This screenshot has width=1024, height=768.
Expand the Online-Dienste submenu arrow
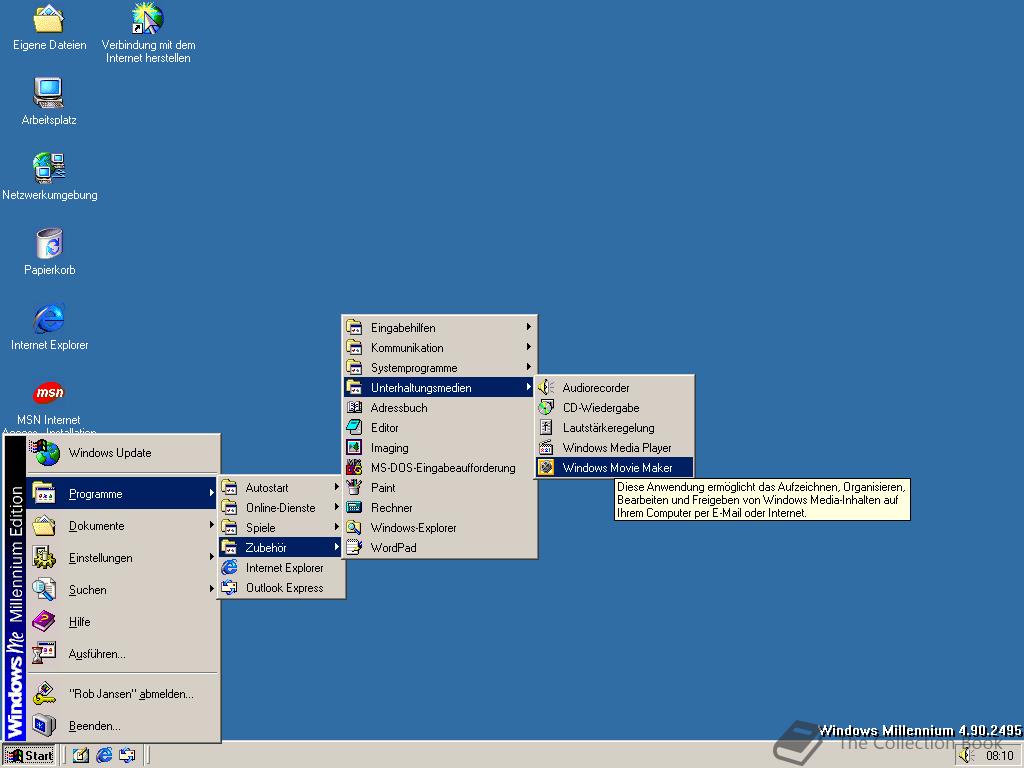pos(337,507)
